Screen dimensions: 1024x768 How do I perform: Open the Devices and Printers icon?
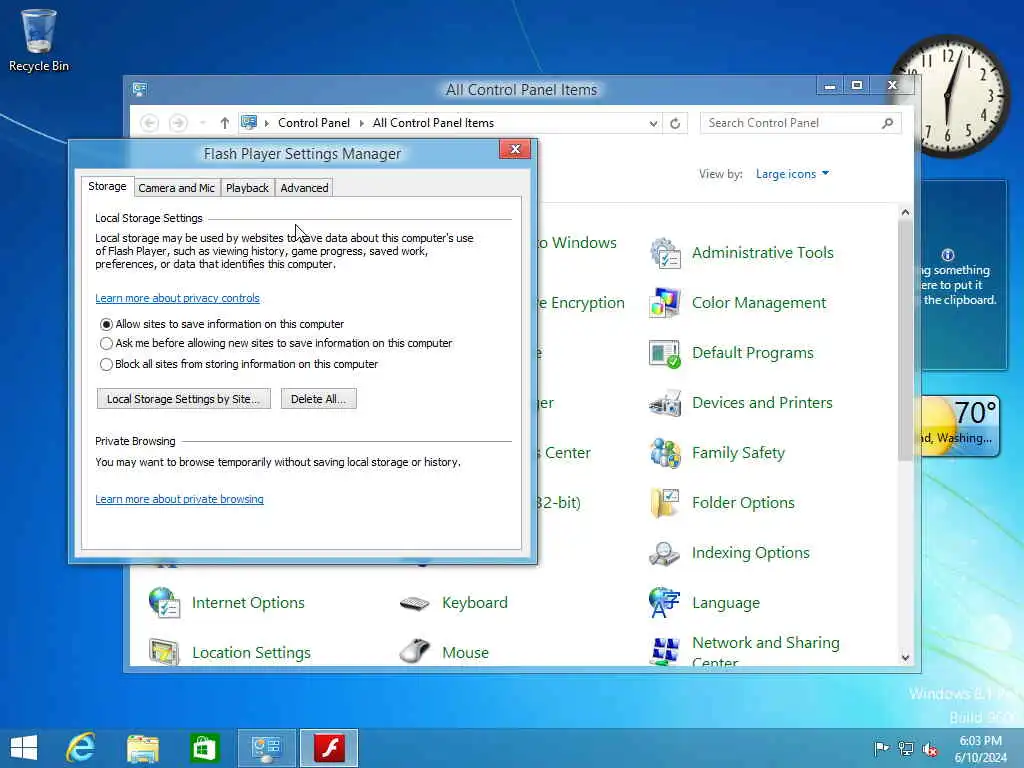click(x=665, y=403)
